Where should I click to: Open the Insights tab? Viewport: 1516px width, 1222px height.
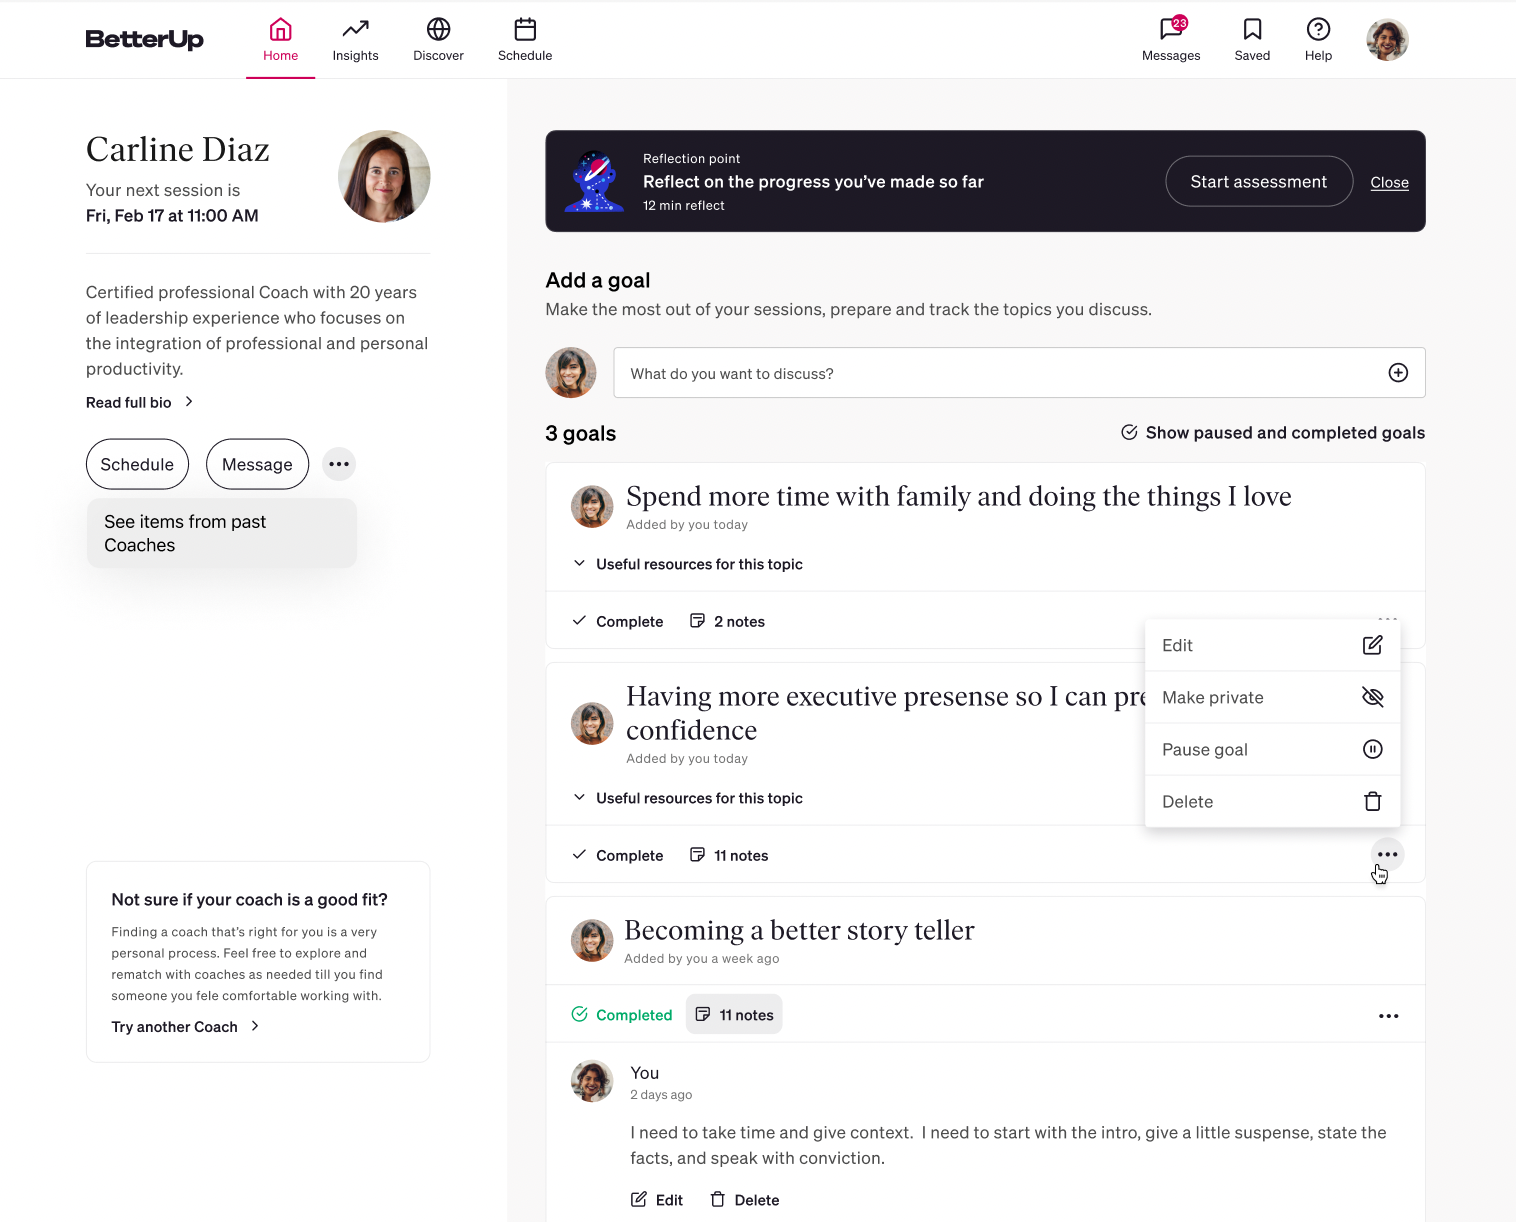[x=355, y=40]
